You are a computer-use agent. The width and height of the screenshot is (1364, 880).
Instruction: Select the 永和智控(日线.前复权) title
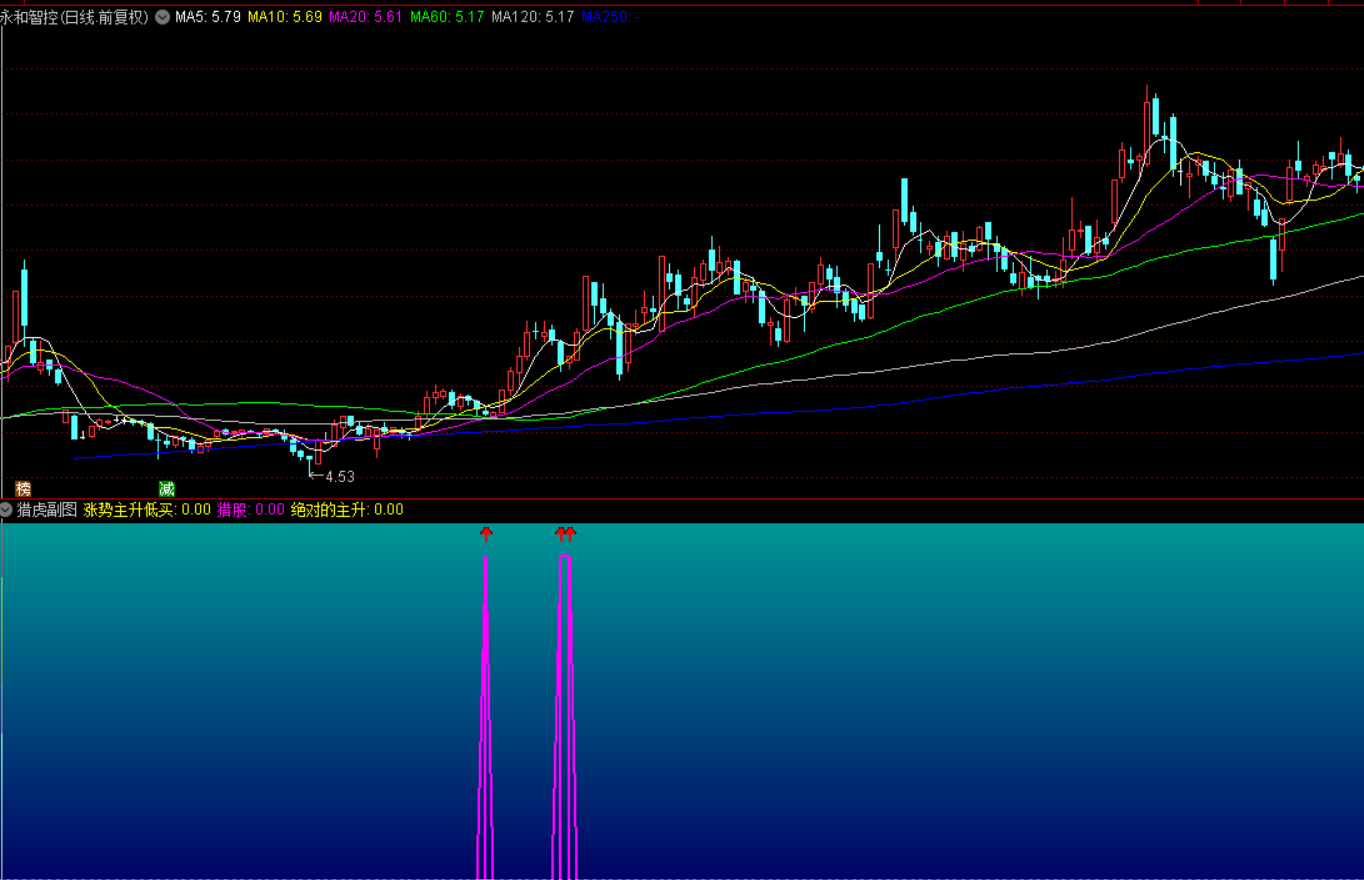pos(75,17)
